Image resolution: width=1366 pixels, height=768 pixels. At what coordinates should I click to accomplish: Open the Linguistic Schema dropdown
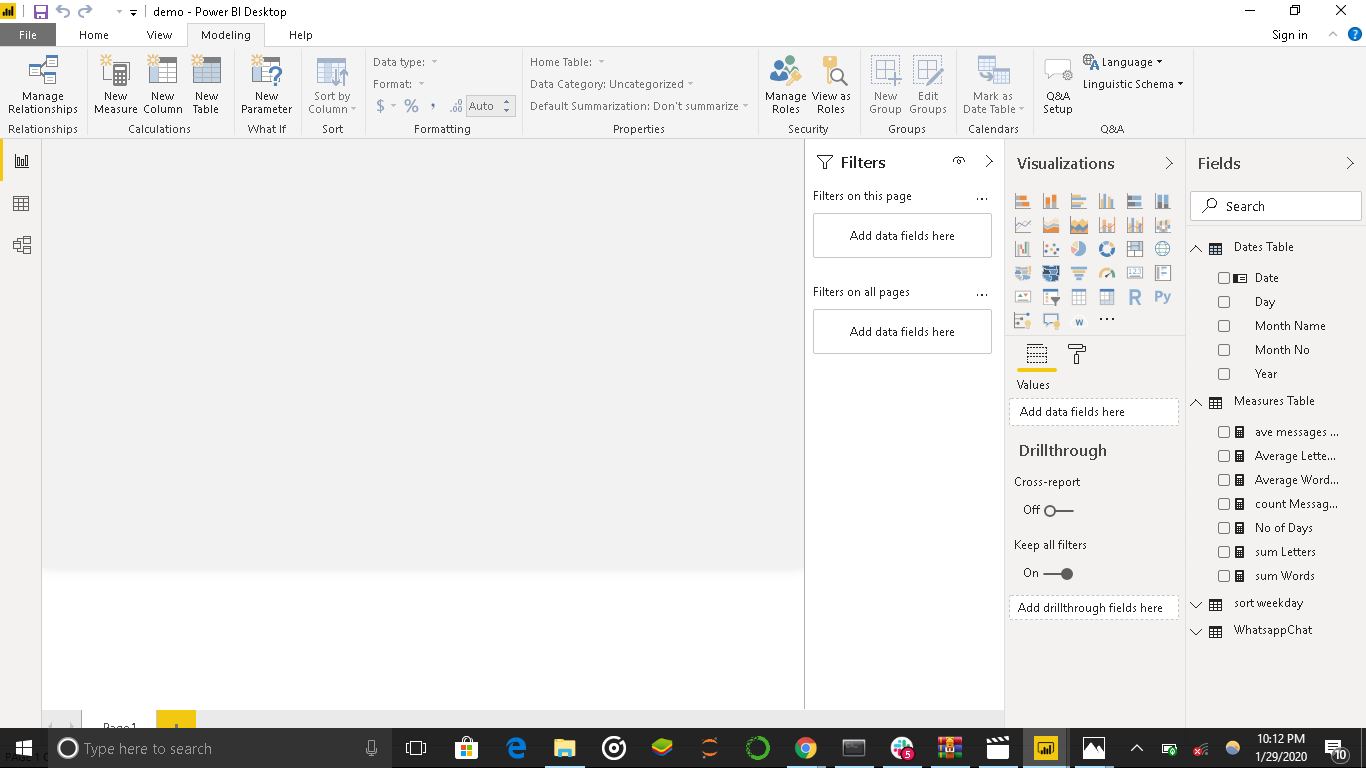pyautogui.click(x=1133, y=84)
